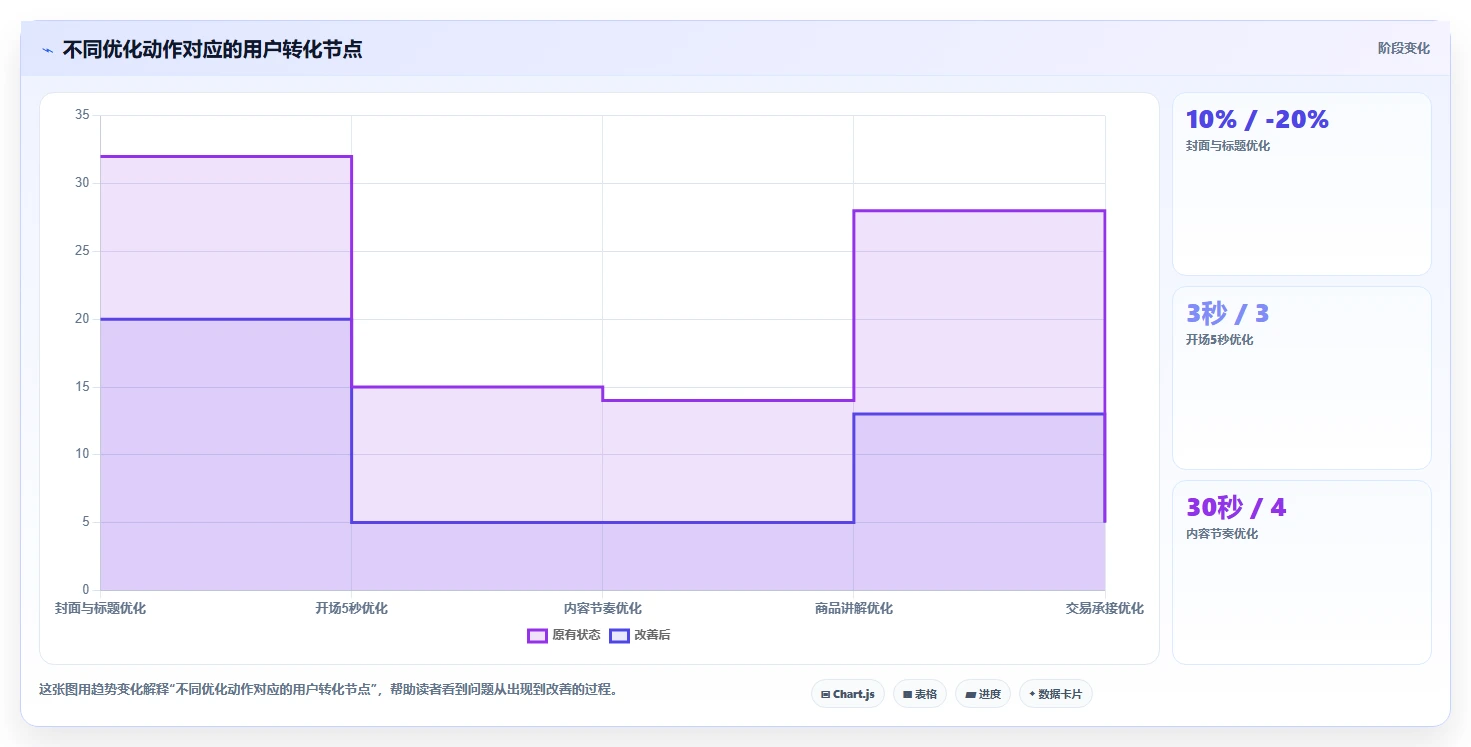This screenshot has width=1471, height=747.
Task: Click the 内容节奏优化 x-axis label
Action: point(602,608)
